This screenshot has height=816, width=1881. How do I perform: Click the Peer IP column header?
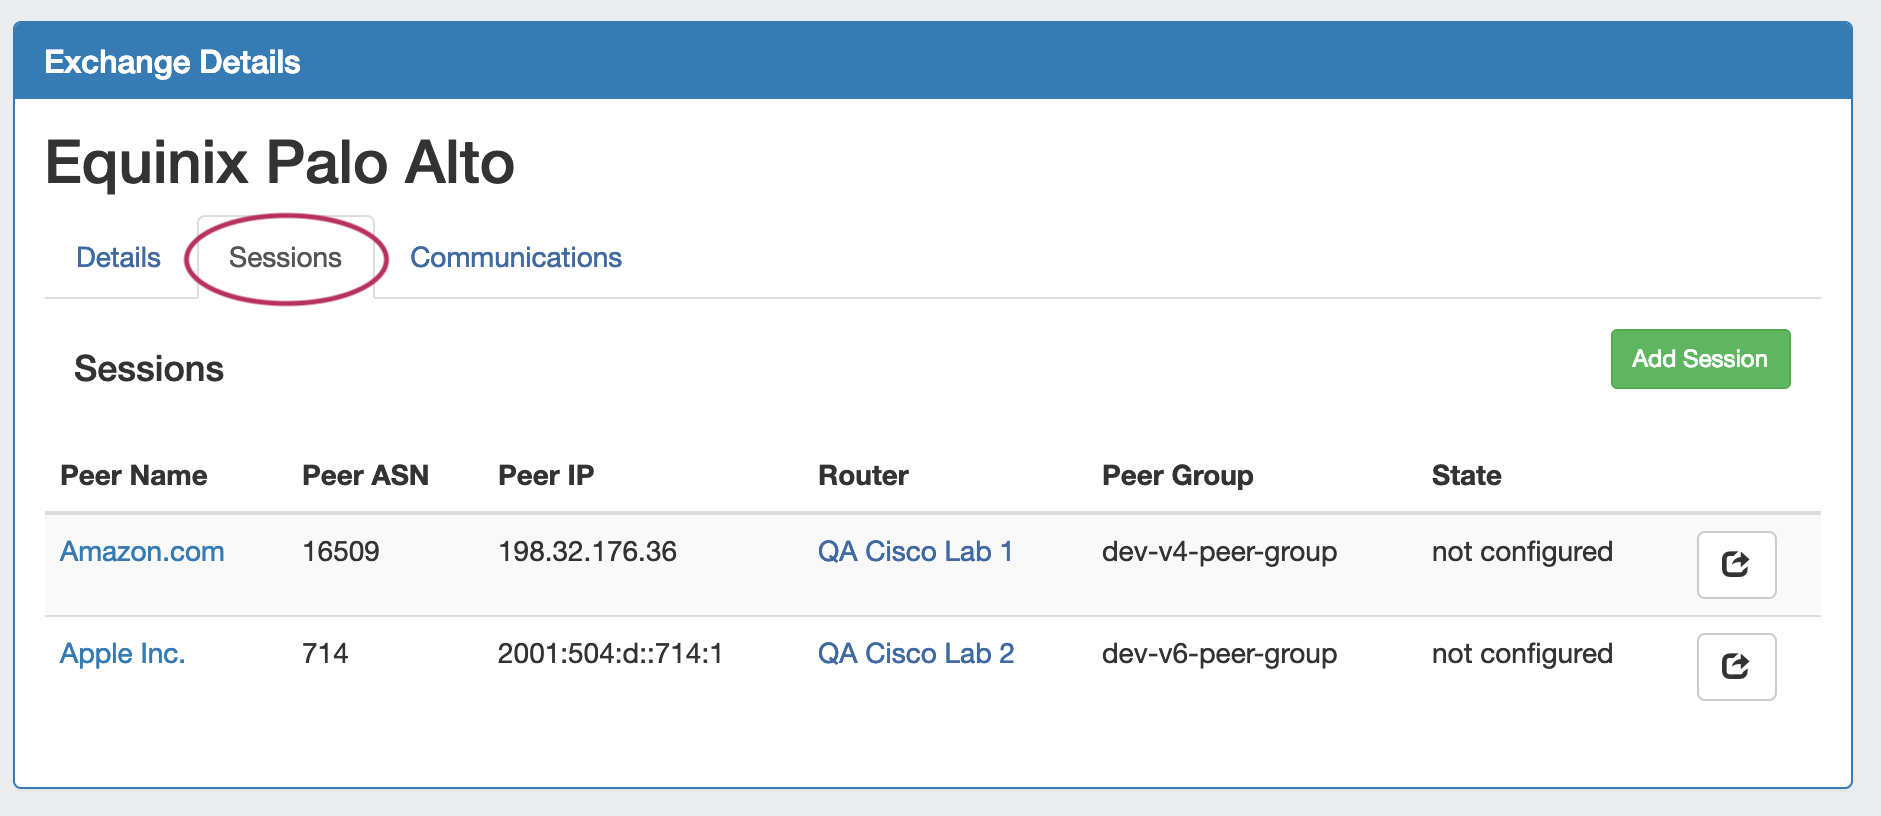(x=546, y=476)
